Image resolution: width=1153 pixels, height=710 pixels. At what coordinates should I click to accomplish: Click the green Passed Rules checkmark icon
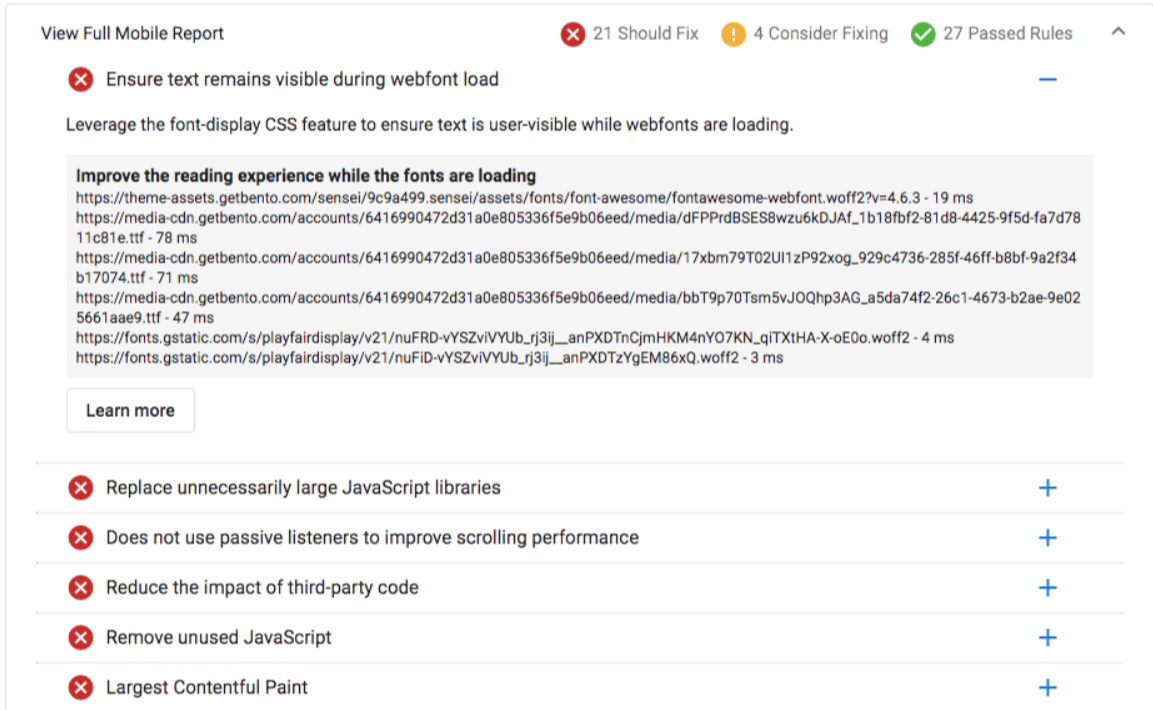pyautogui.click(x=923, y=34)
